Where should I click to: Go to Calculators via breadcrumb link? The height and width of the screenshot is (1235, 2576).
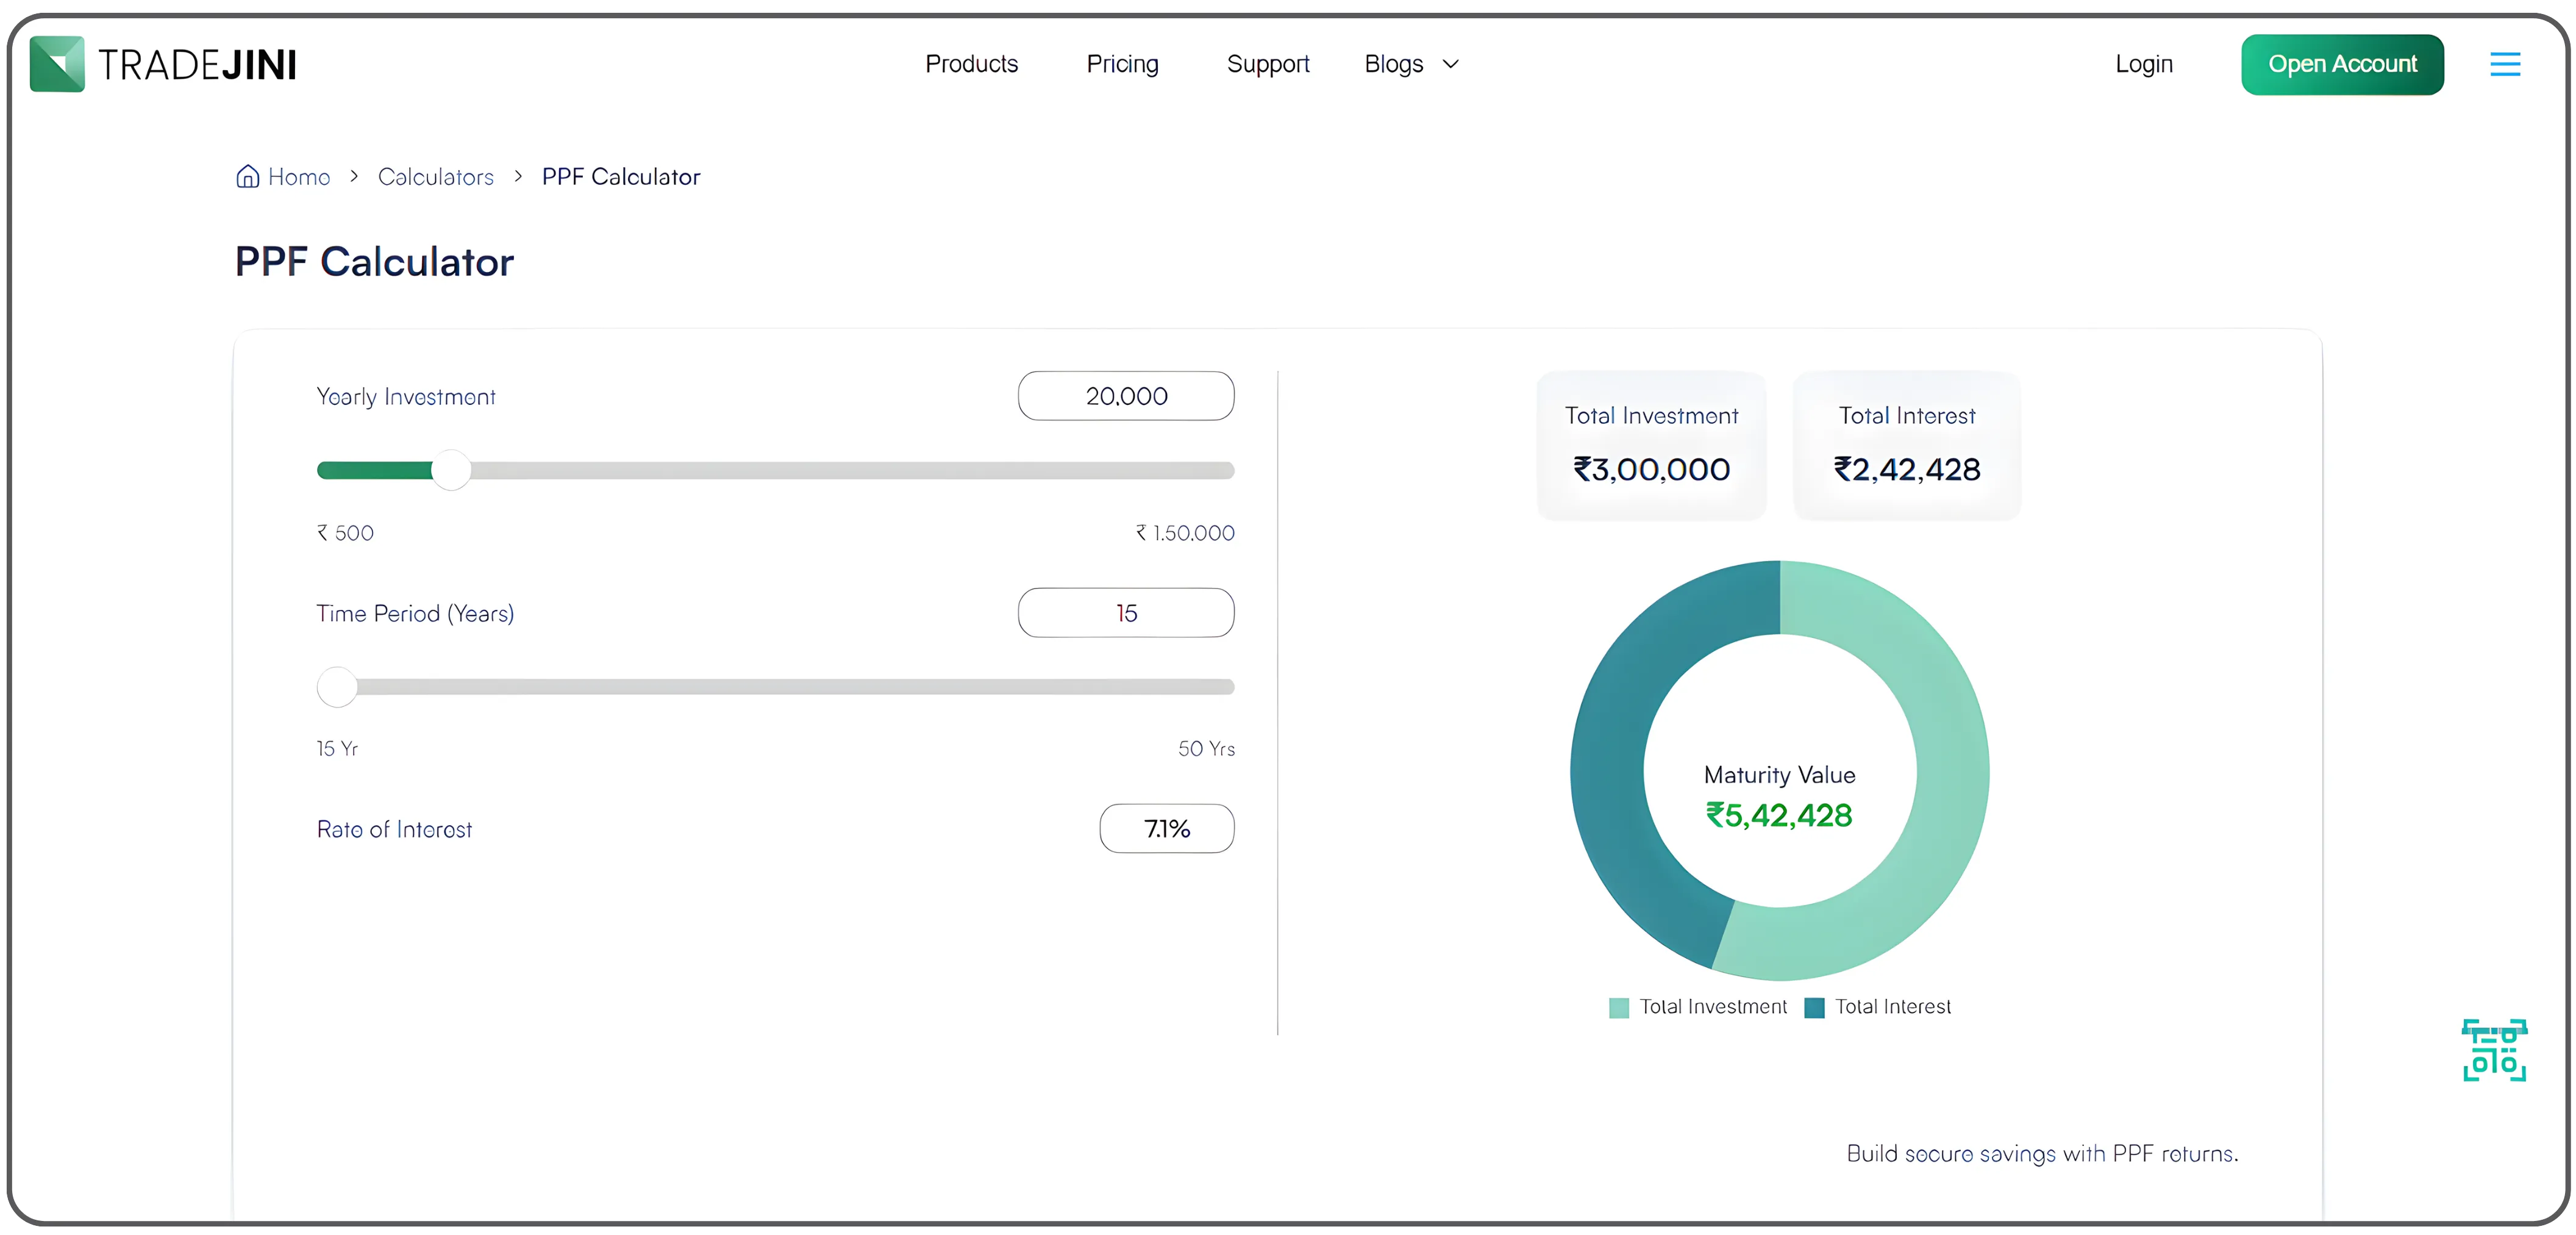(436, 175)
